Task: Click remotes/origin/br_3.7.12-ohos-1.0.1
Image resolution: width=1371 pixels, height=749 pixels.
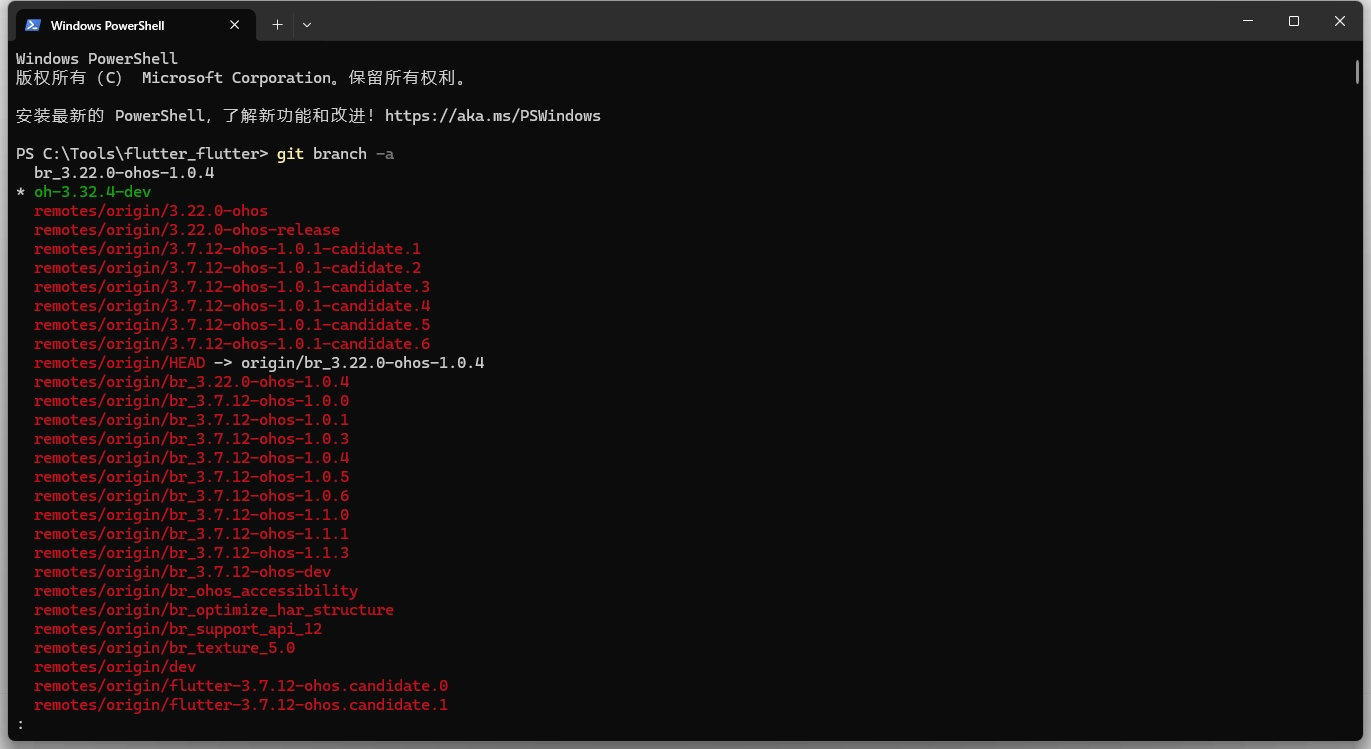Action: tap(192, 420)
